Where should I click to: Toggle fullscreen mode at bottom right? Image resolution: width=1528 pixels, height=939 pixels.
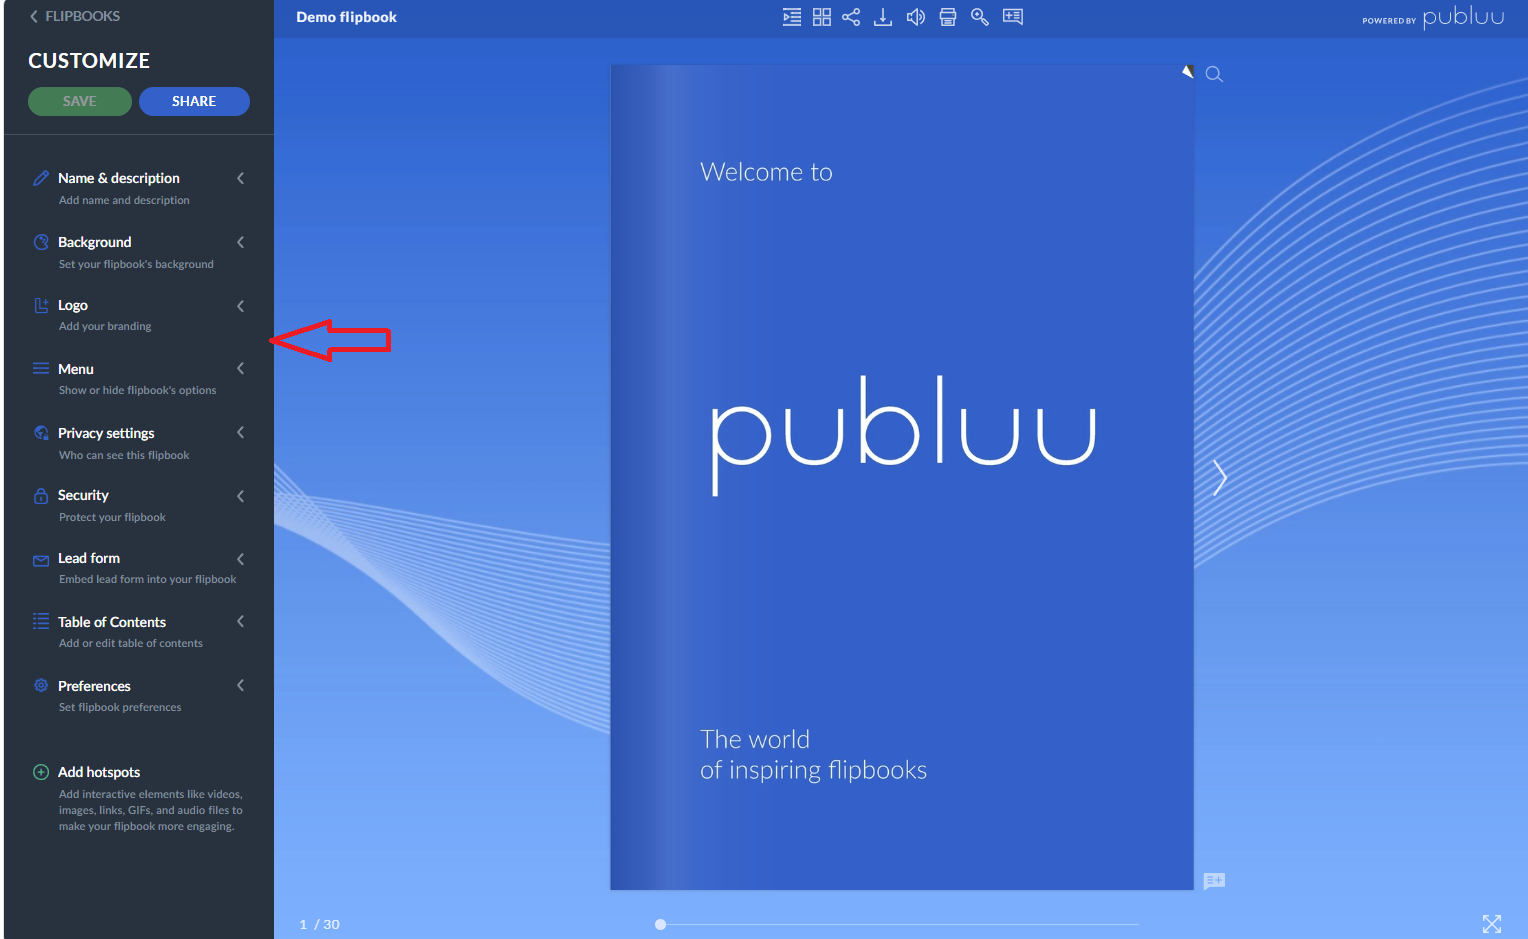(x=1491, y=923)
